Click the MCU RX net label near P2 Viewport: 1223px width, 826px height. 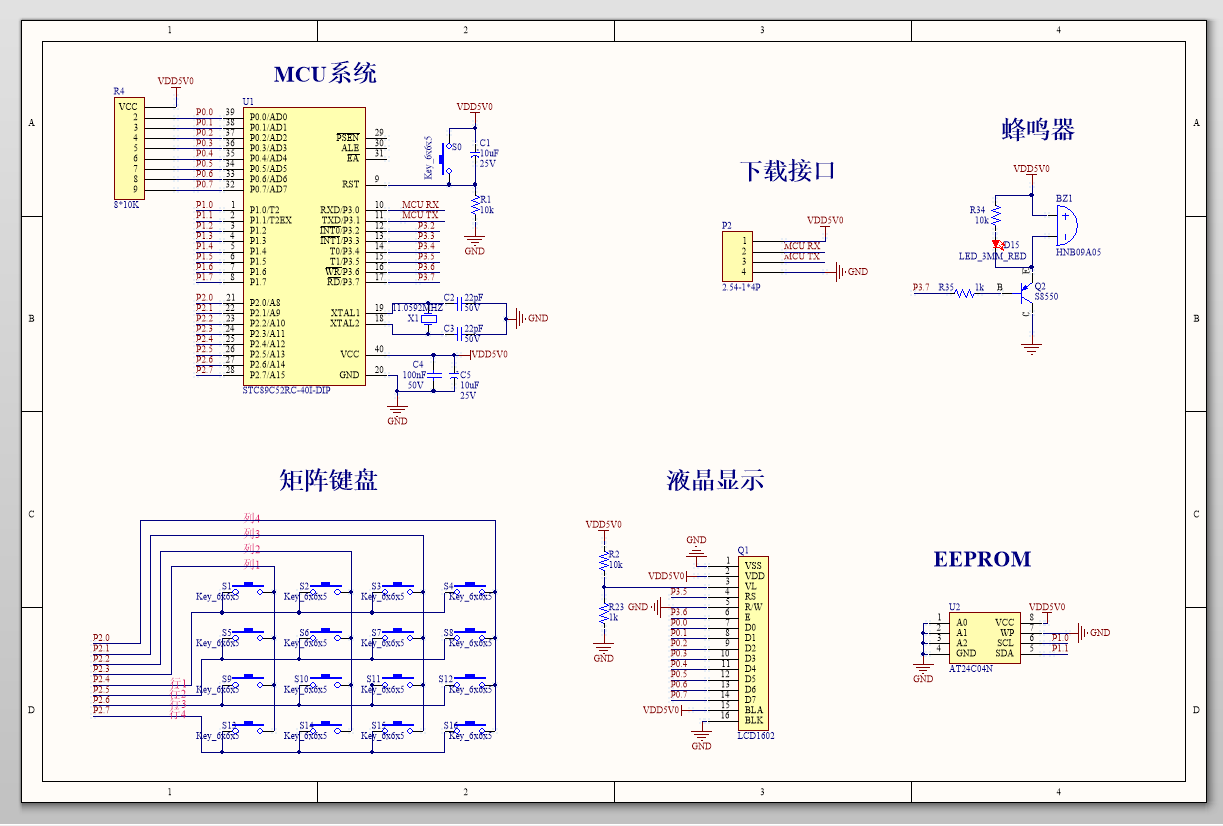pos(800,245)
